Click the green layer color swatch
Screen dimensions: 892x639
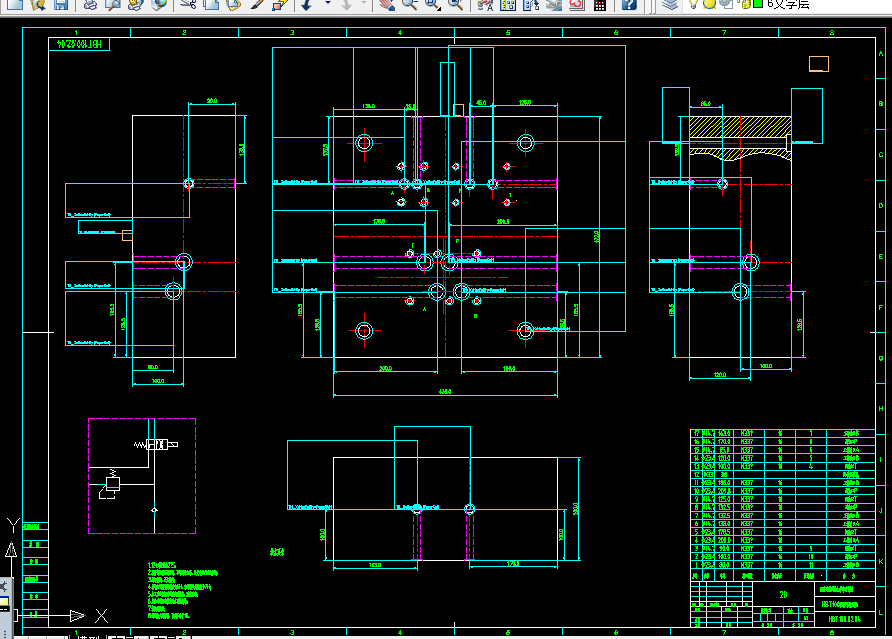[758, 4]
